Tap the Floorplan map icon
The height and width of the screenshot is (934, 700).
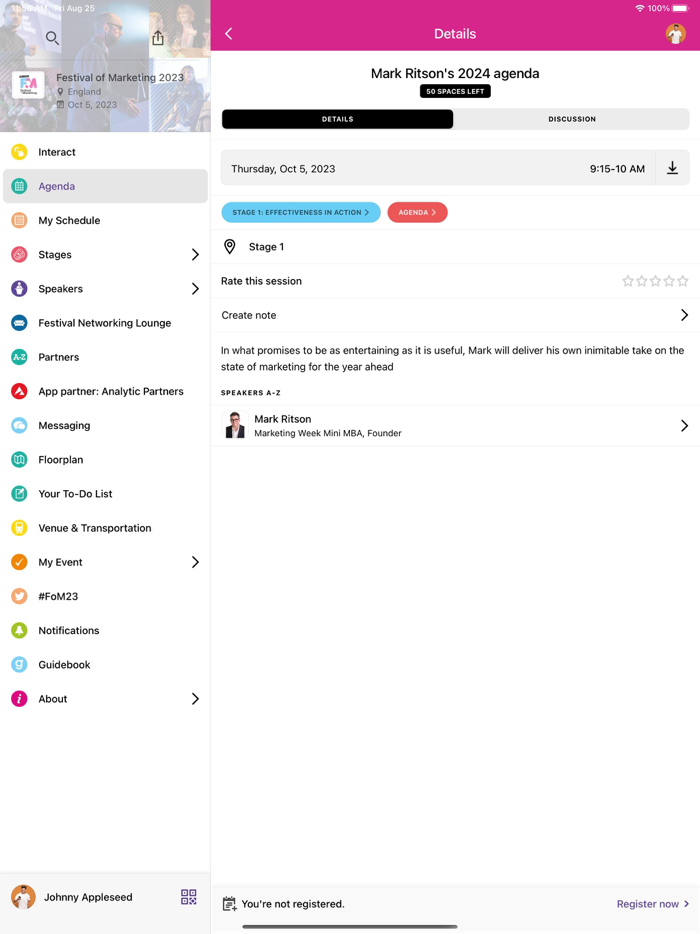[x=19, y=460]
